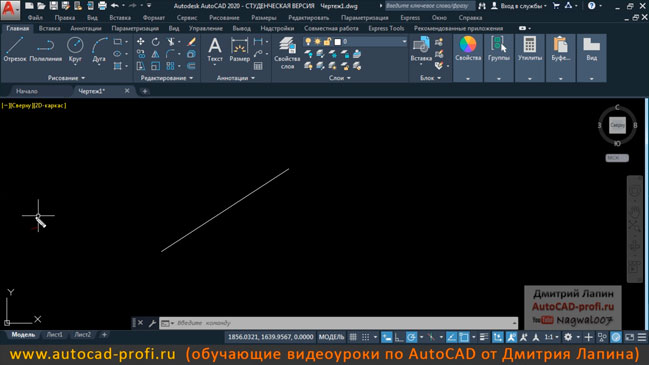Open Свойства слоя layer properties
This screenshot has width=649, height=365.
pyautogui.click(x=287, y=53)
